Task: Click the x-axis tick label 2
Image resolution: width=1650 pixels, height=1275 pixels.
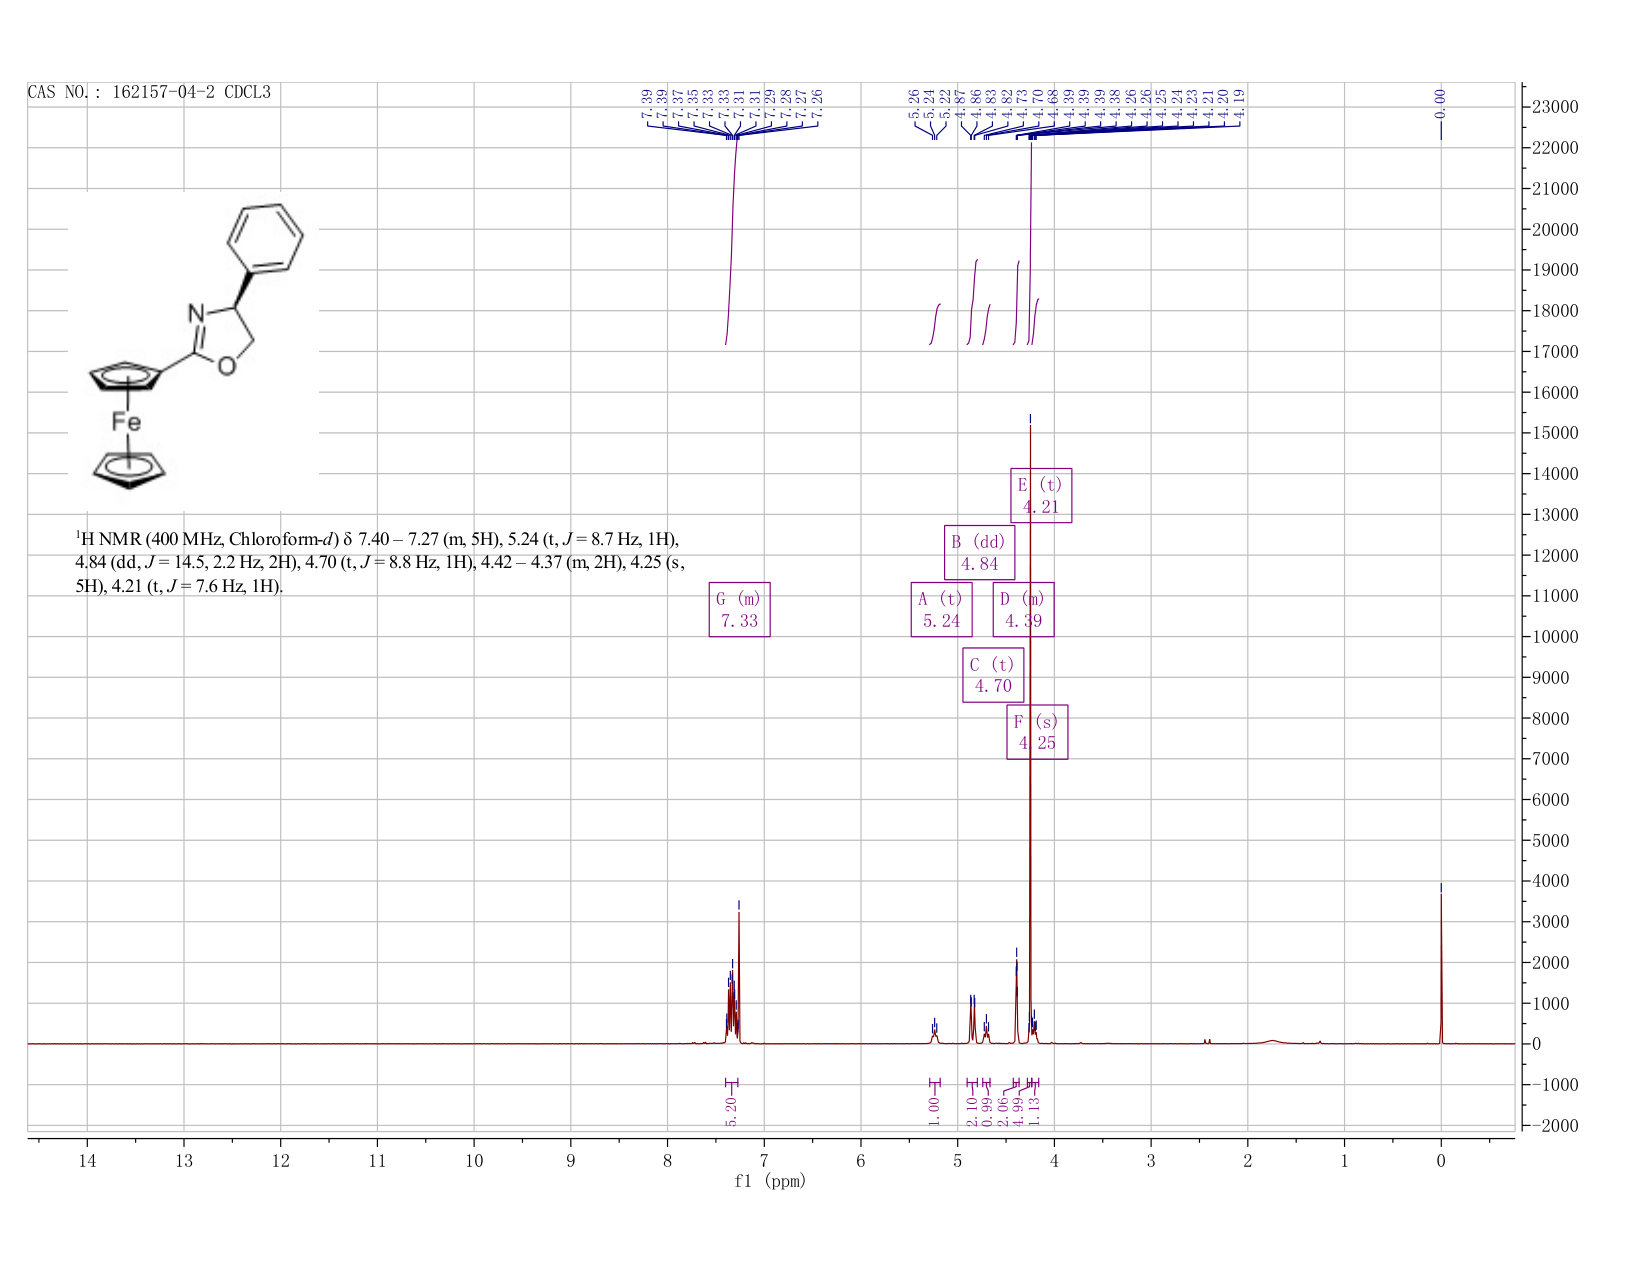Action: (1247, 1160)
